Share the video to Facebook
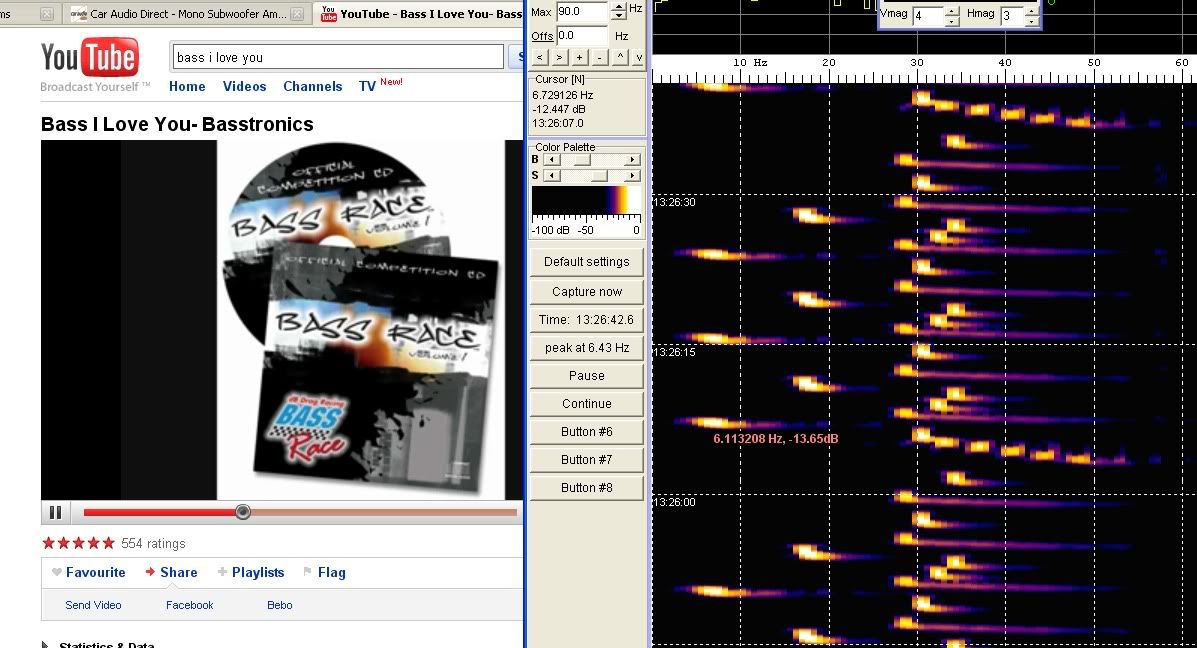Viewport: 1197px width, 648px height. [189, 604]
